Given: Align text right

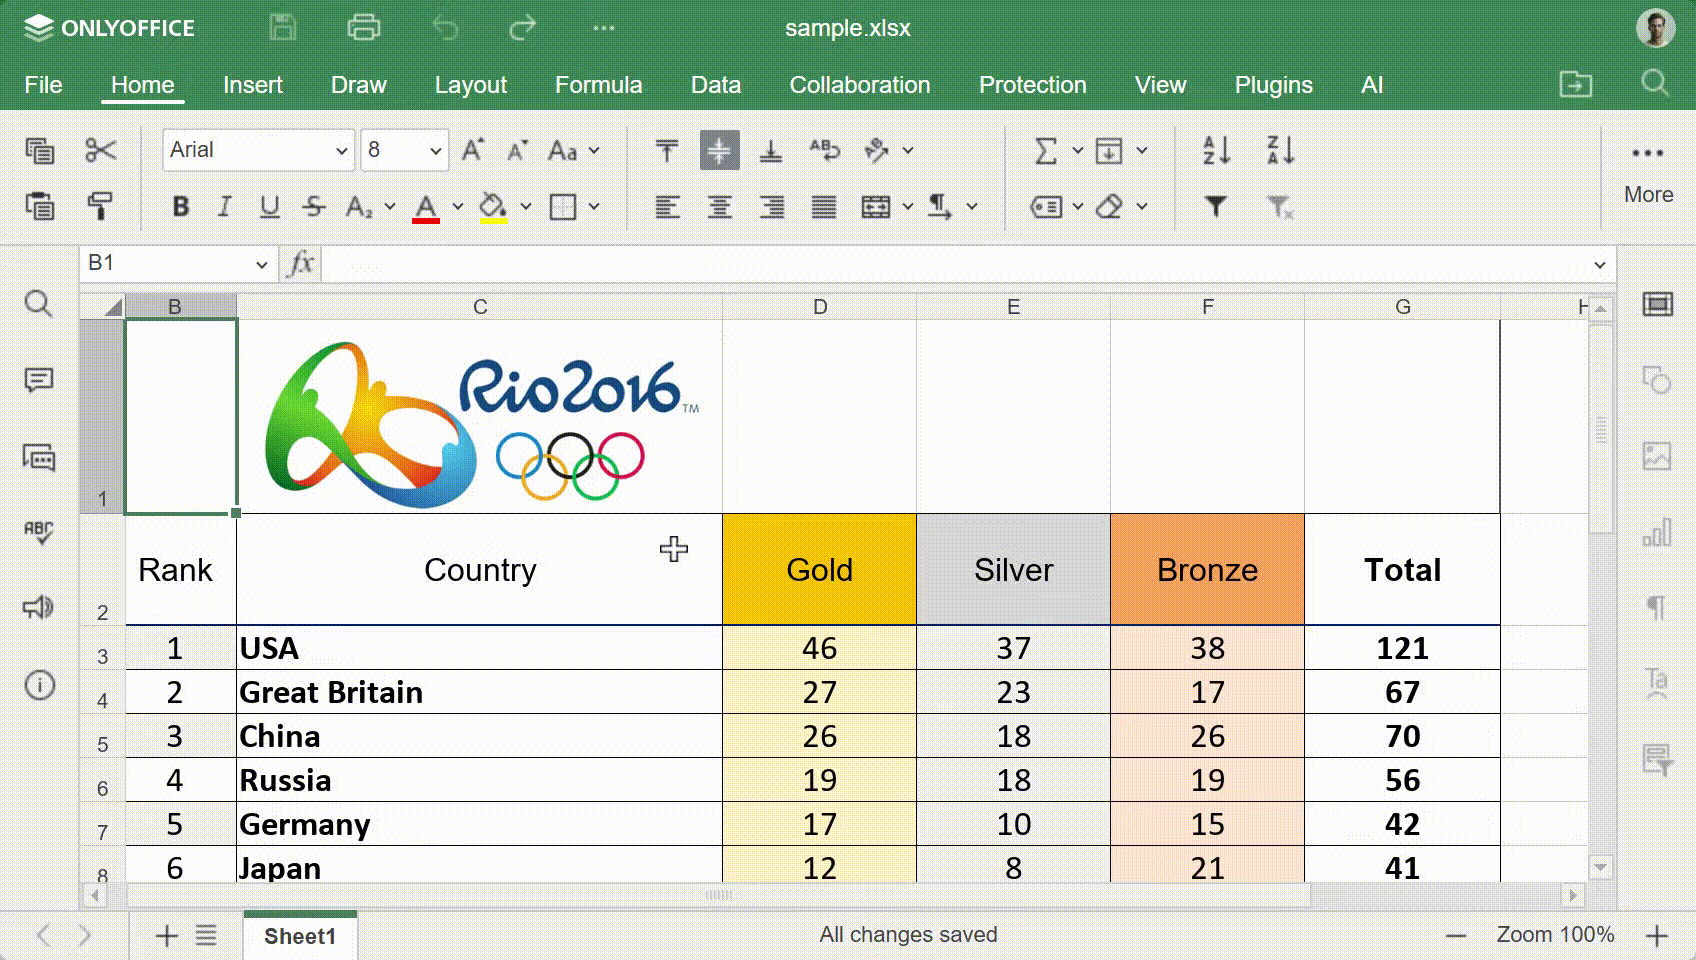Looking at the screenshot, I should click(x=771, y=207).
